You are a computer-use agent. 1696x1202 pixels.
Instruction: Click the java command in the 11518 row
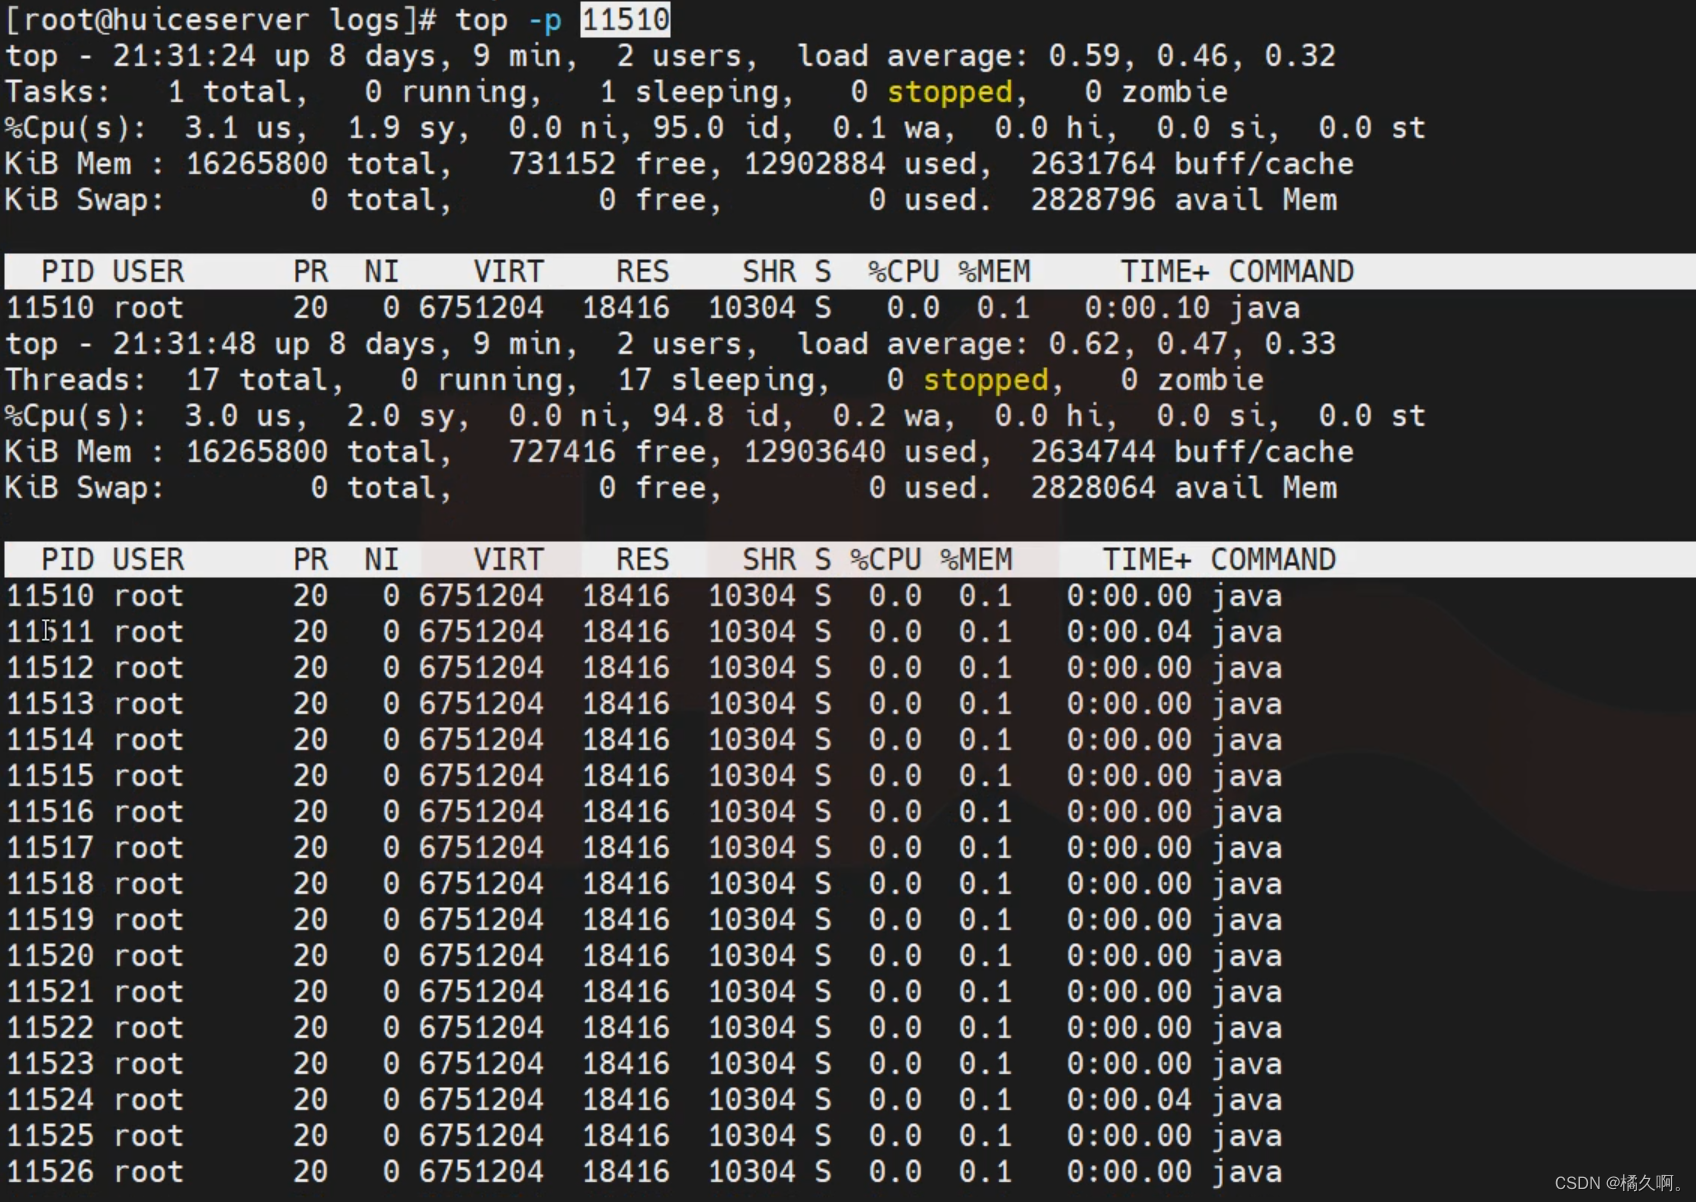(x=1246, y=884)
